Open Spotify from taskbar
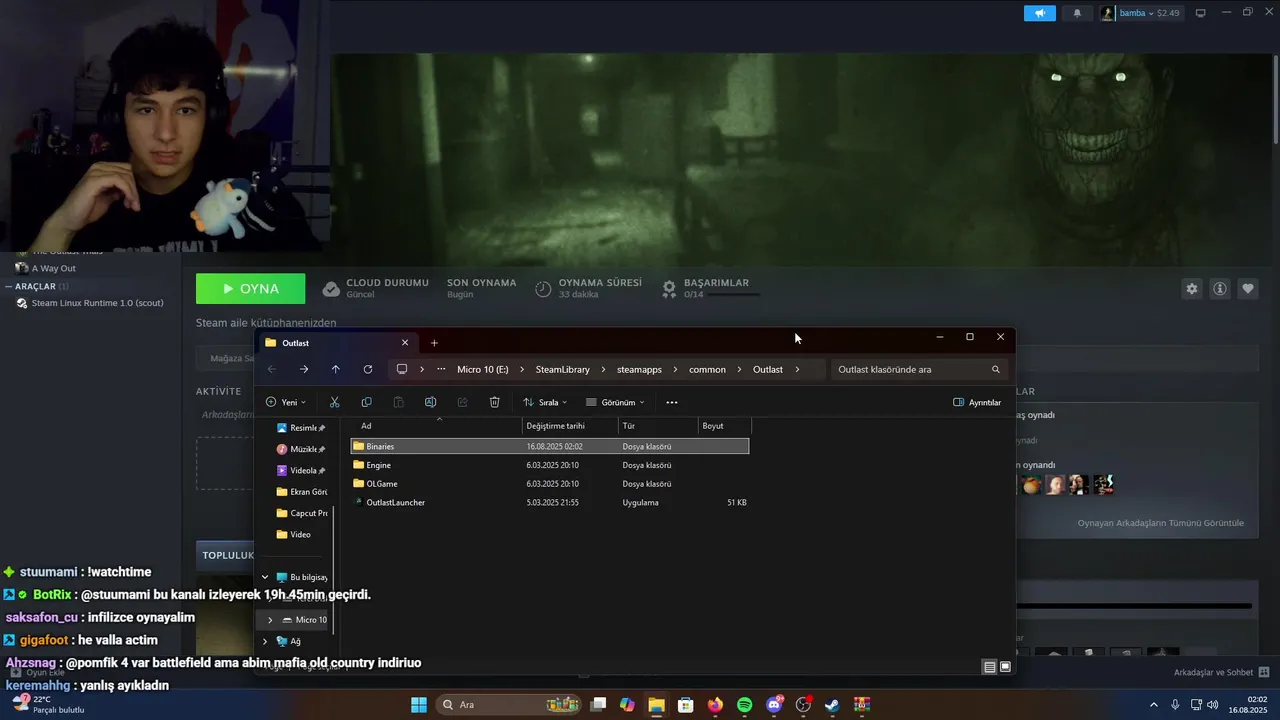The image size is (1280, 720). pyautogui.click(x=744, y=705)
